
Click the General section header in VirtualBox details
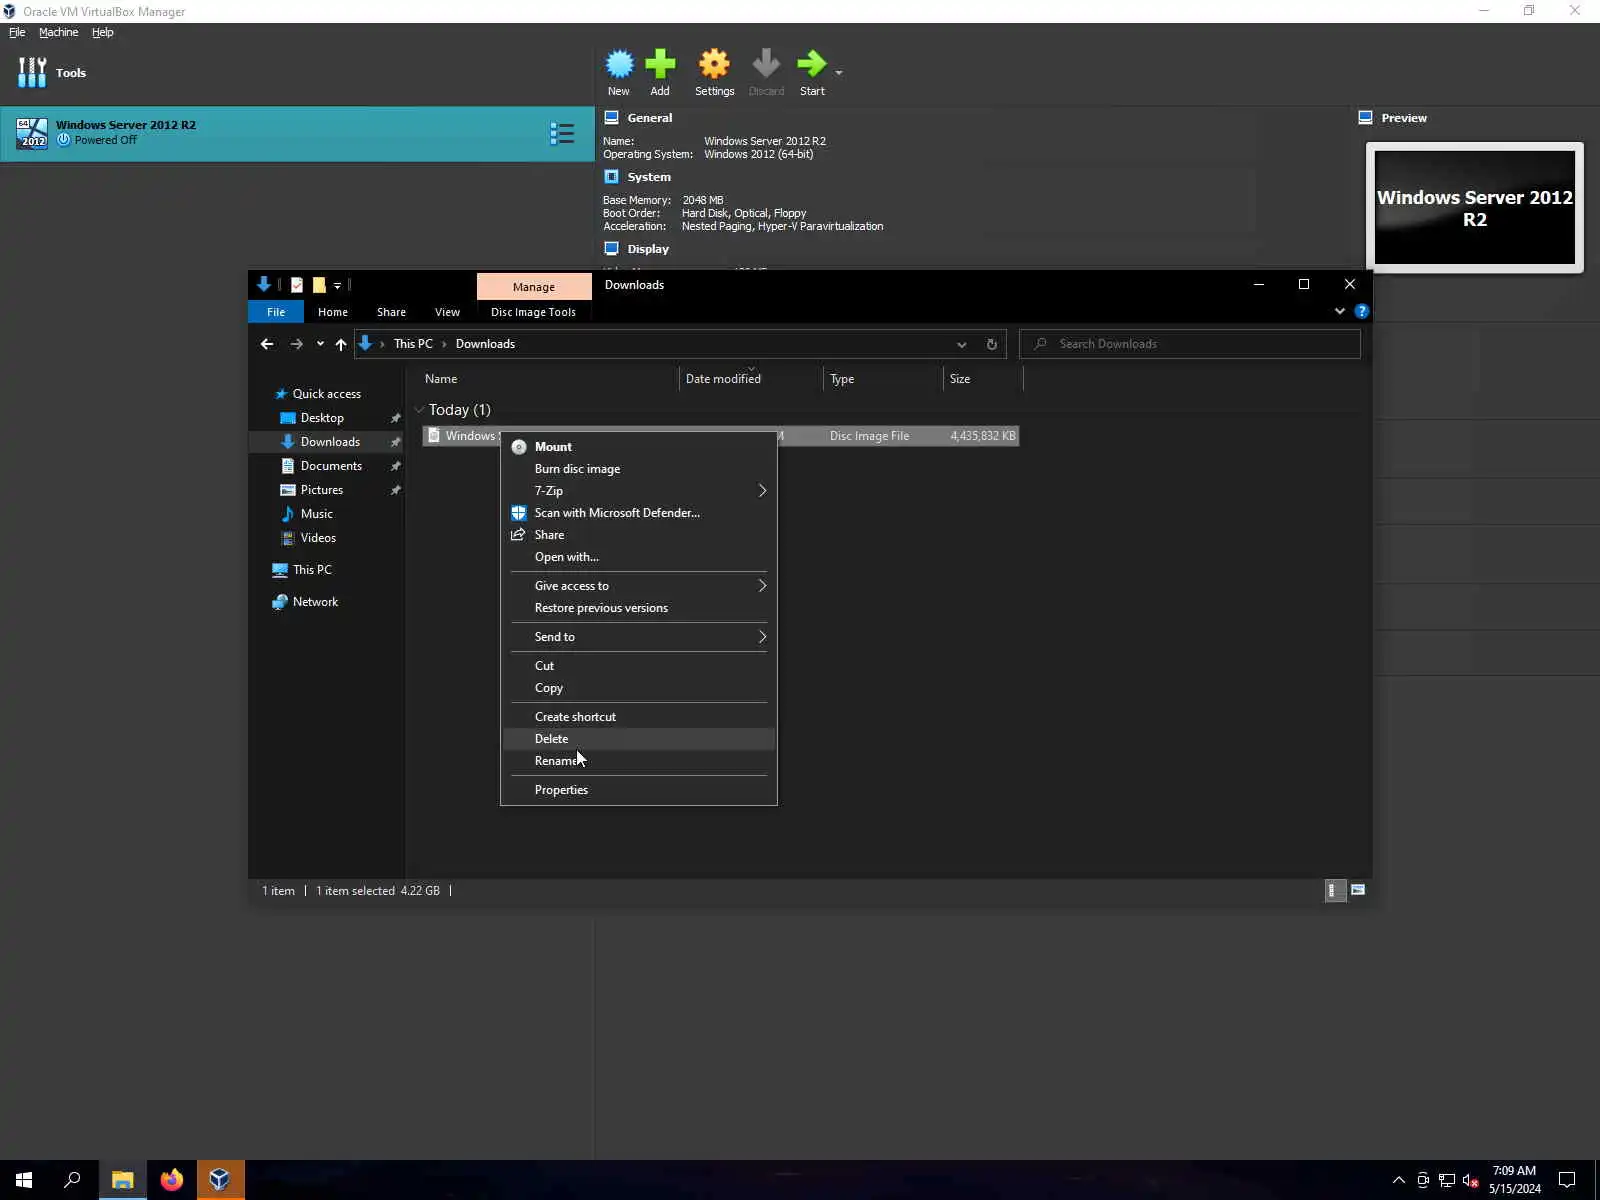pyautogui.click(x=649, y=118)
